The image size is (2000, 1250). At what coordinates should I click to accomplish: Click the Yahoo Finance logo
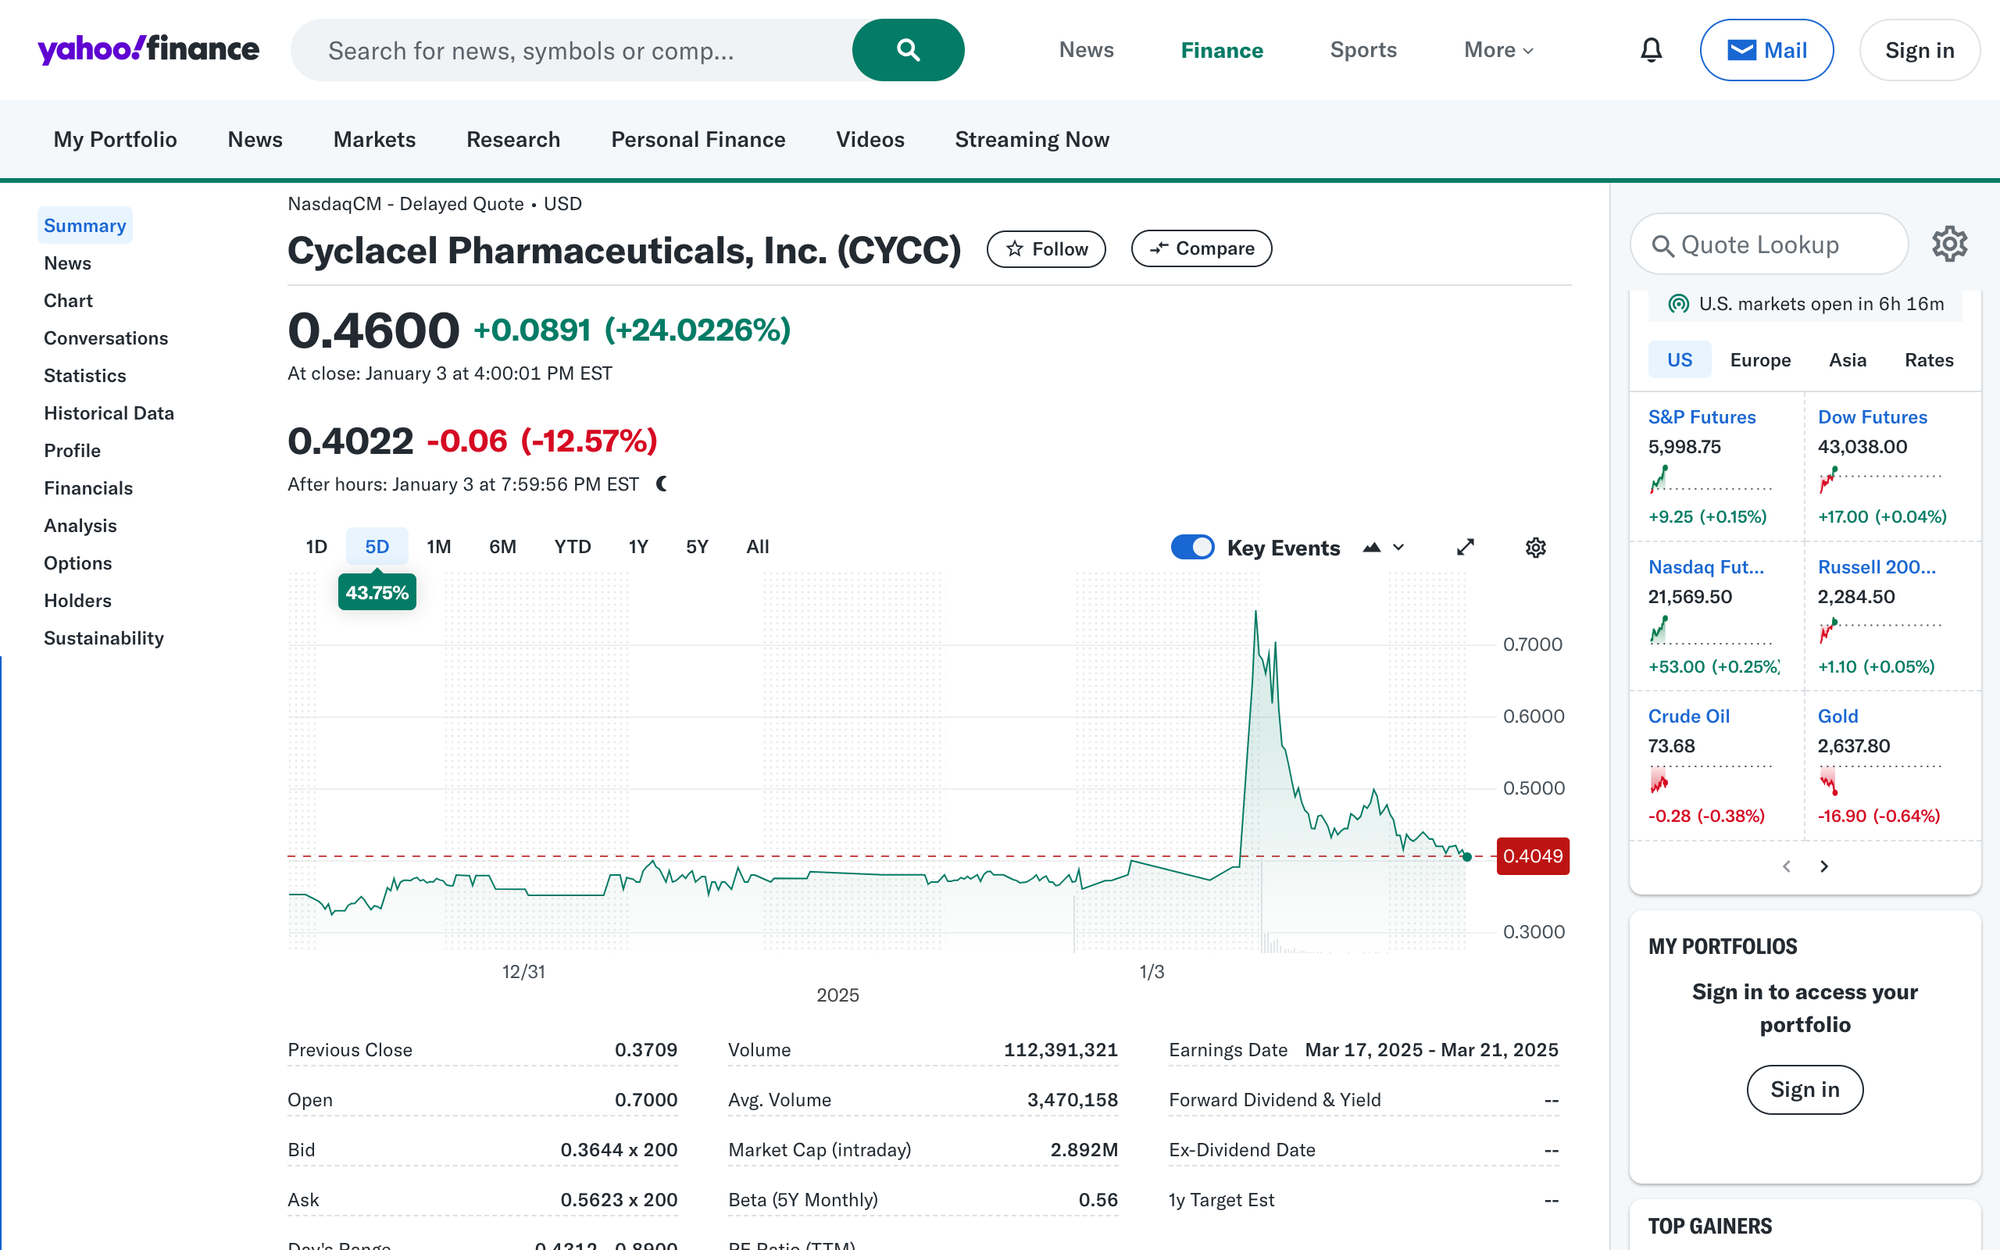click(148, 49)
